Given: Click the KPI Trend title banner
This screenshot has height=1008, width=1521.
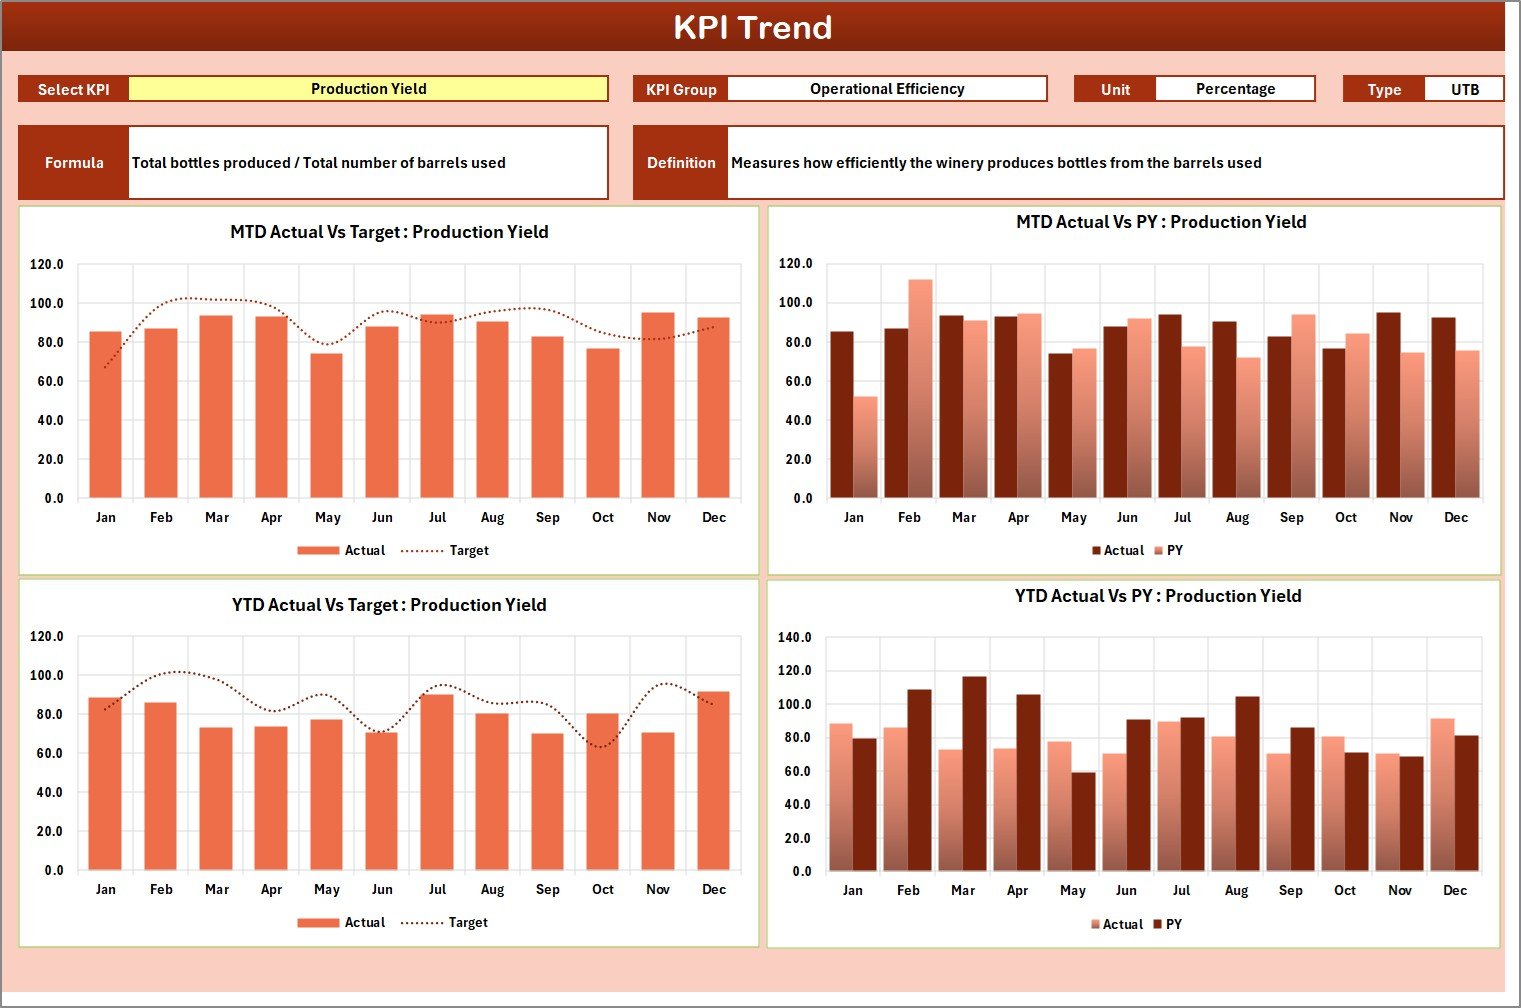Looking at the screenshot, I should tap(755, 27).
